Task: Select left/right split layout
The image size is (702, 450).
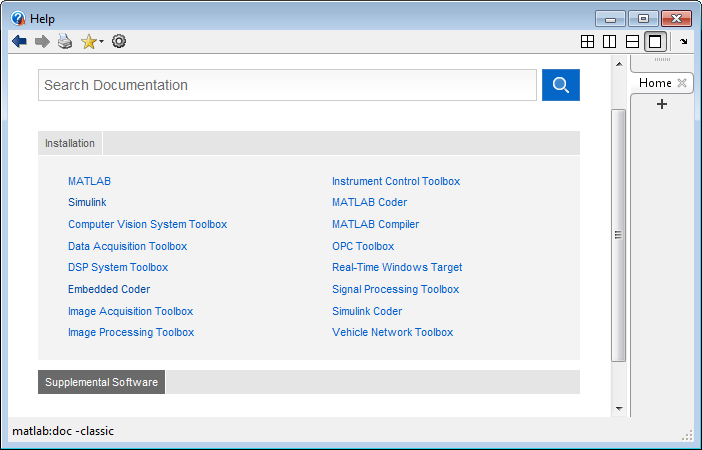Action: point(610,42)
